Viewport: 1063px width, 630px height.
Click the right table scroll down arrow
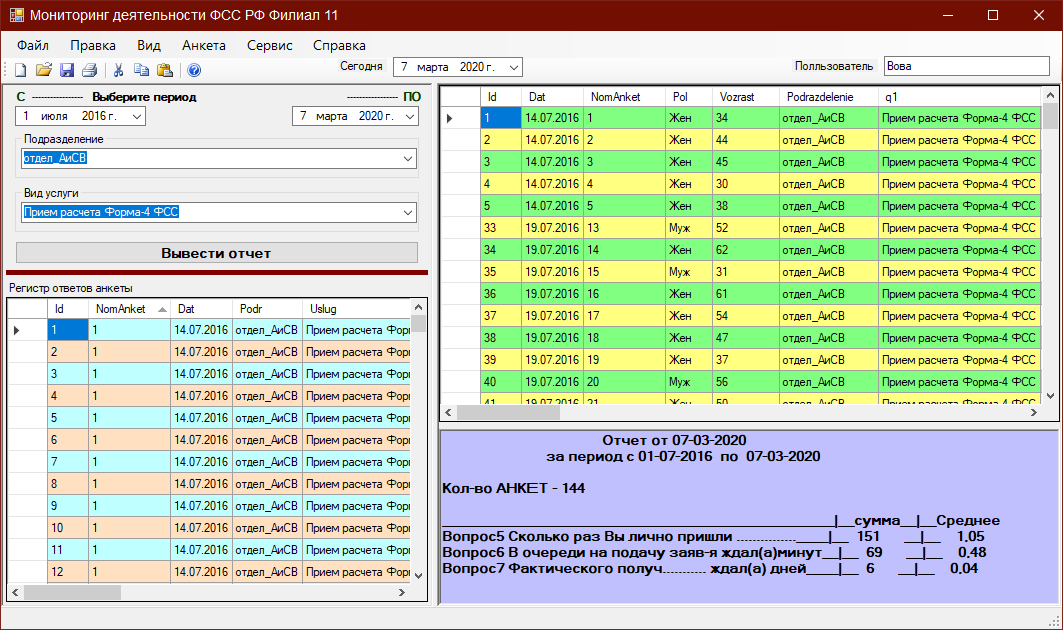coord(1049,396)
